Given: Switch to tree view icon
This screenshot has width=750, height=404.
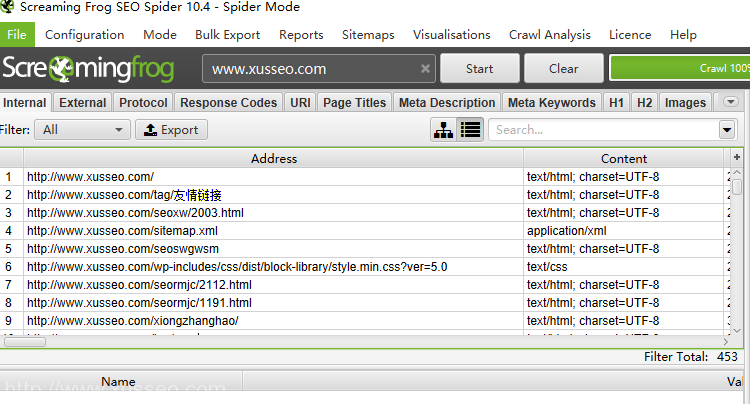Looking at the screenshot, I should [x=443, y=130].
